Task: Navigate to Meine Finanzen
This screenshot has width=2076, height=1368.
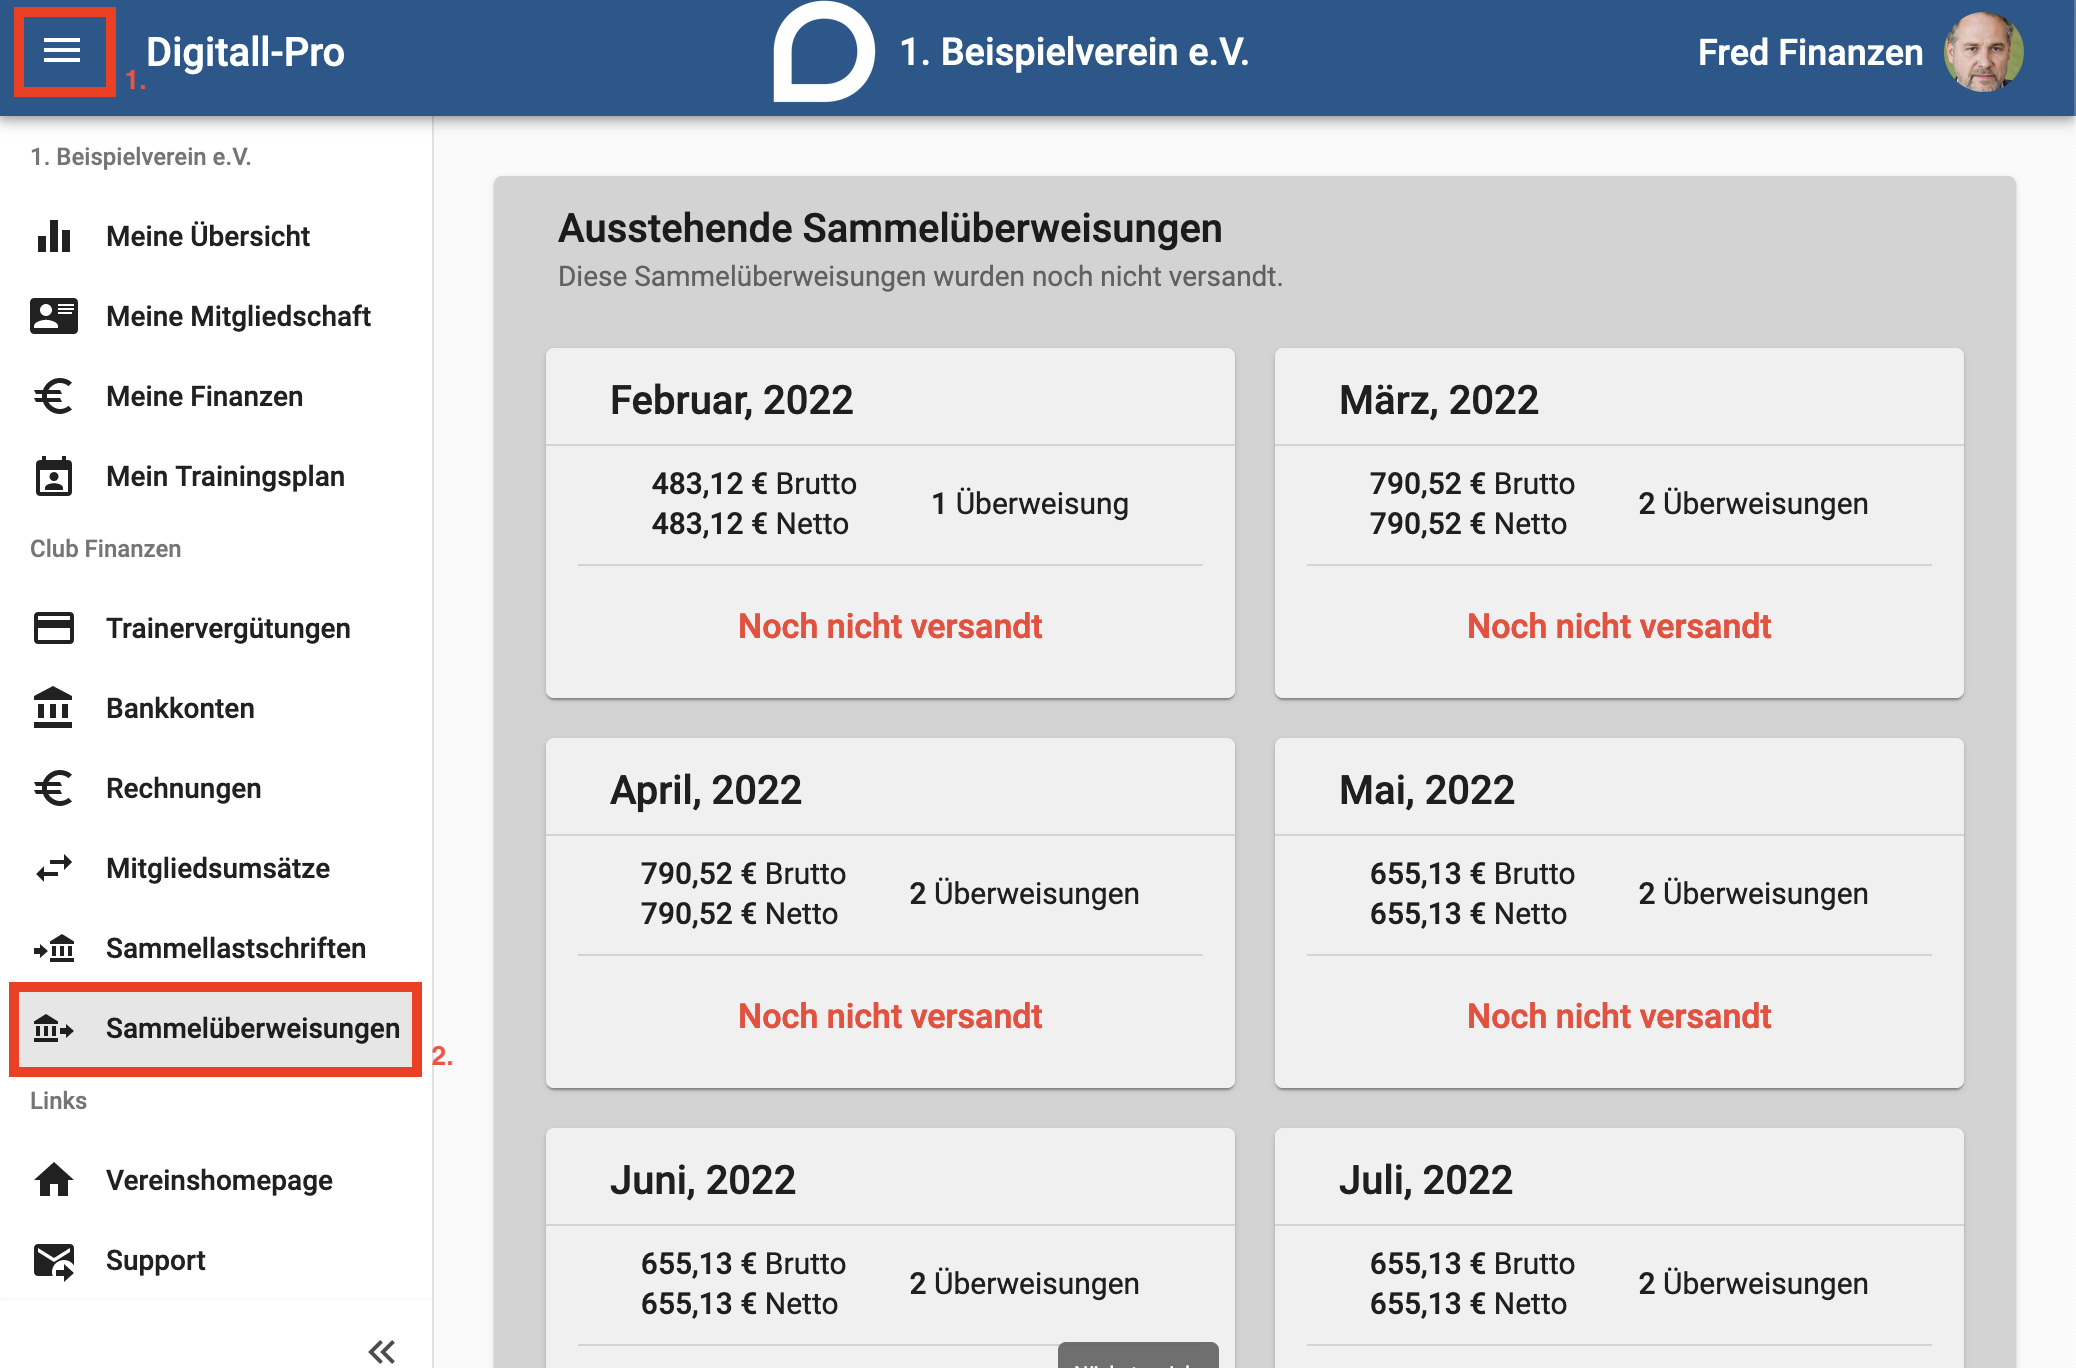Action: [216, 396]
